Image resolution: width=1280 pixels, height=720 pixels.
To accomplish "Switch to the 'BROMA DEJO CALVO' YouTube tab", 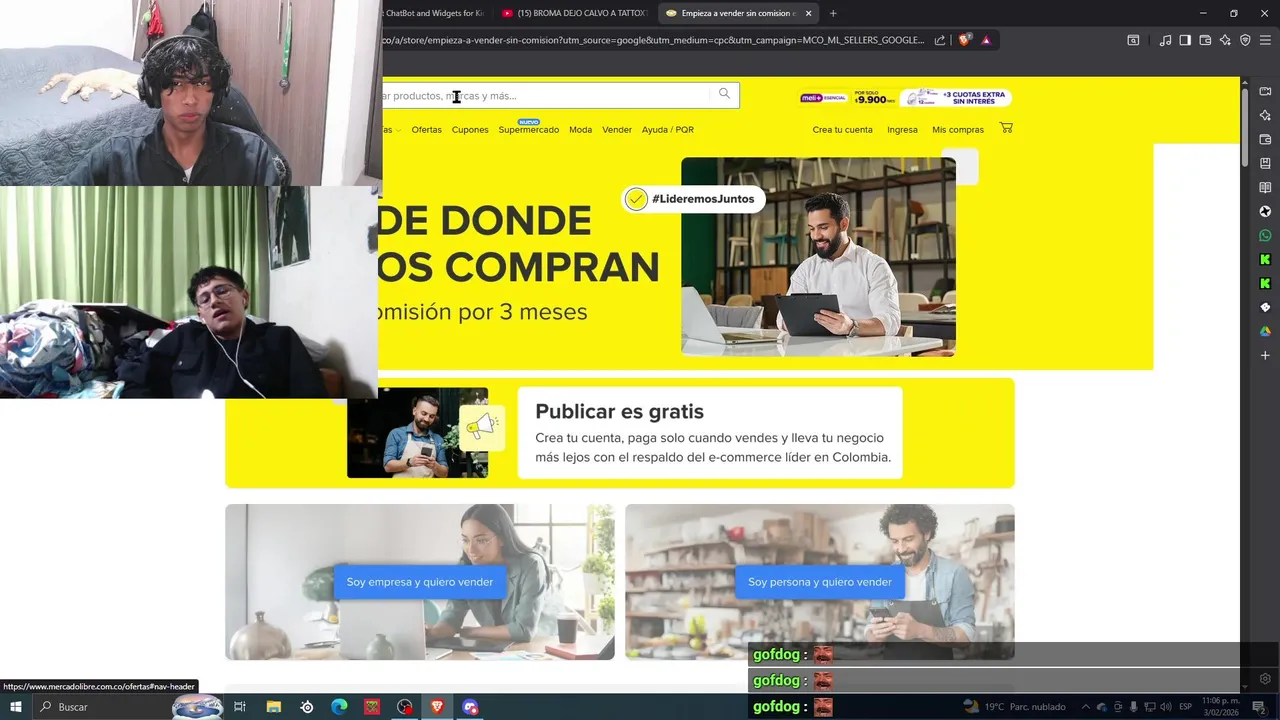I will [x=576, y=13].
